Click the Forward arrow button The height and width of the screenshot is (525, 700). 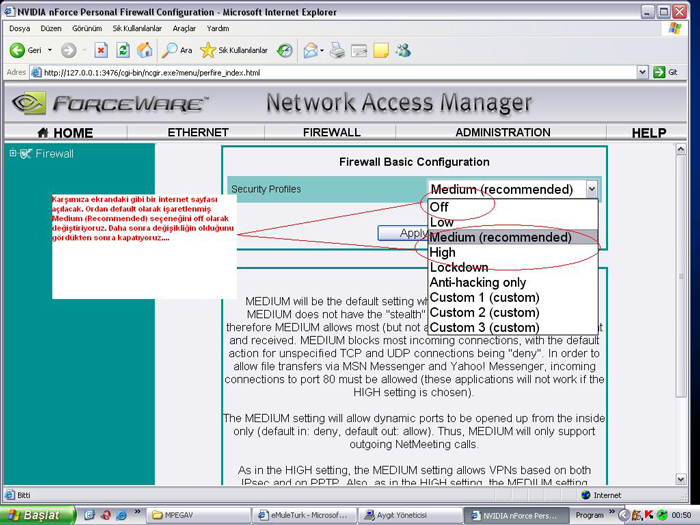click(68, 50)
